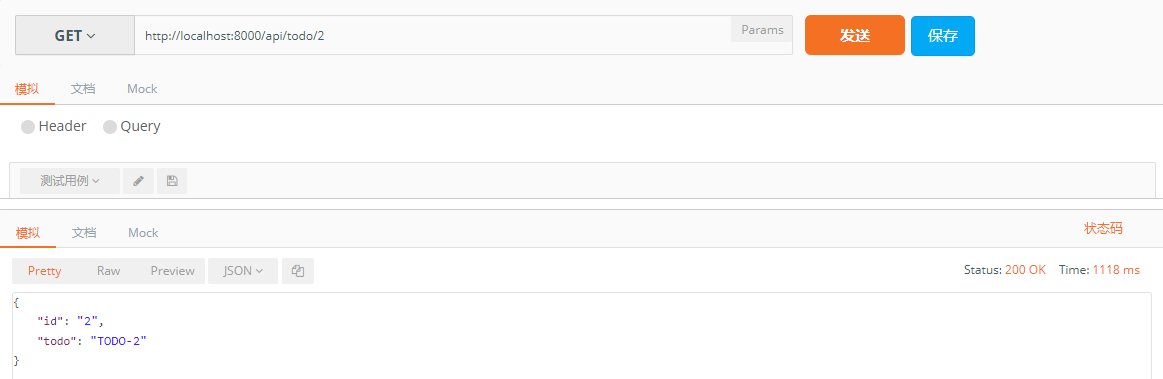Open the lower Mock tab in the response panel
This screenshot has width=1163, height=379.
point(143,233)
